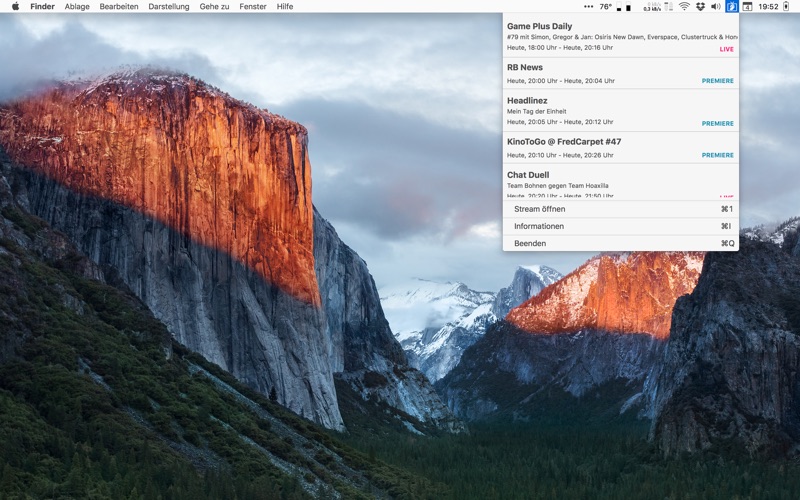Click the KinoToGo @ FredCarpet #47 entry

coord(621,148)
